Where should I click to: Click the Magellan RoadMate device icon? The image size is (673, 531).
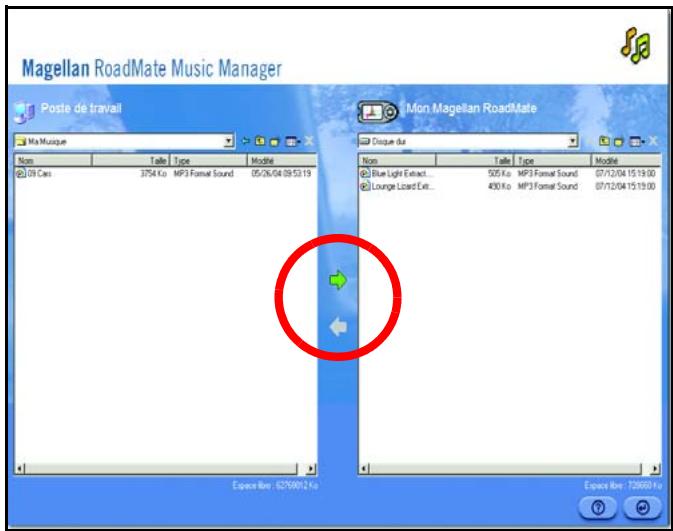[x=378, y=112]
